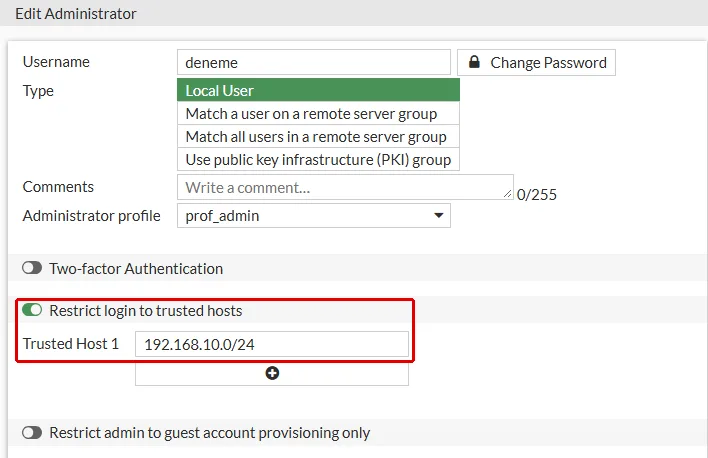The width and height of the screenshot is (708, 458).
Task: Toggle Restrict admin to guest account provisioning
Action: tap(32, 433)
